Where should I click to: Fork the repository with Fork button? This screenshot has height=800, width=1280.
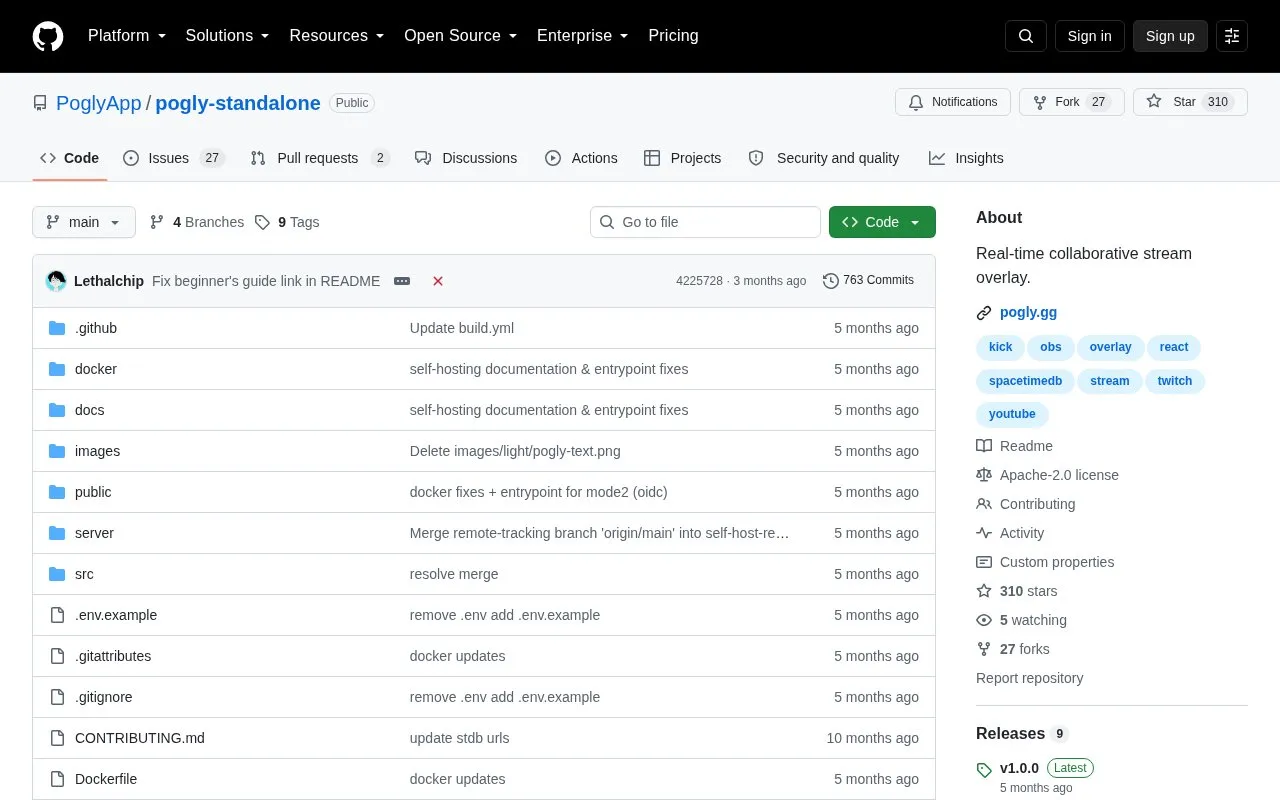[1072, 102]
